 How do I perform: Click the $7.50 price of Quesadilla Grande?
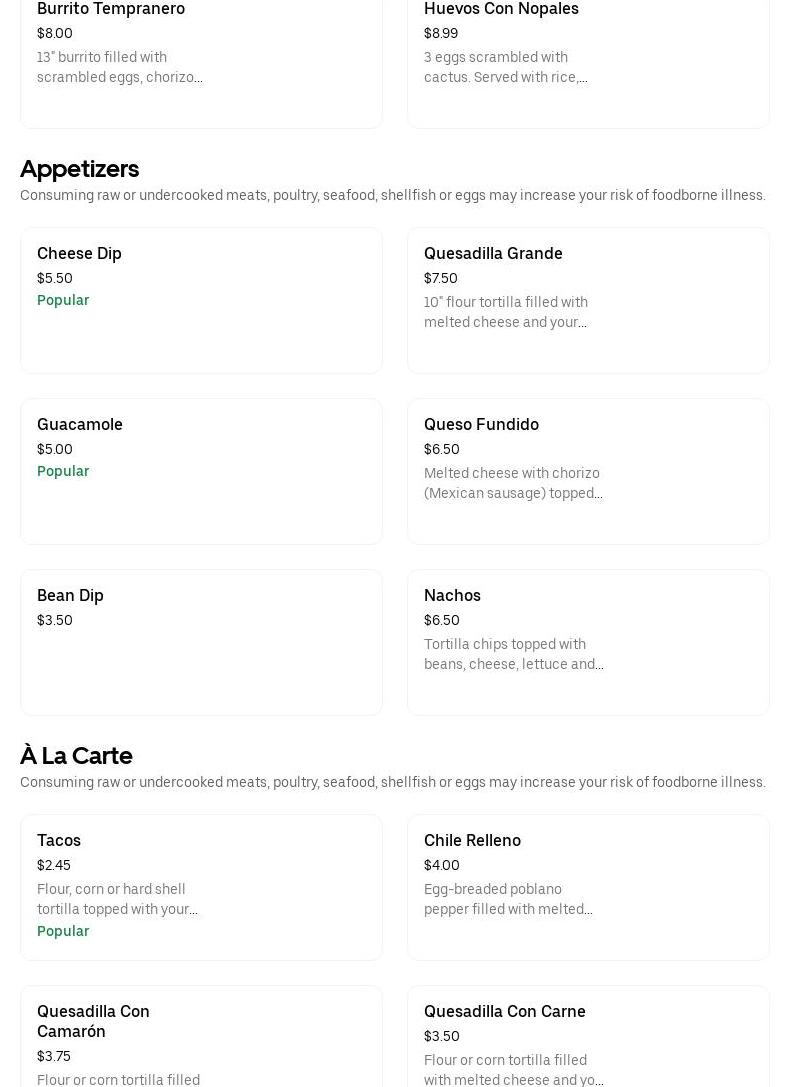[441, 278]
